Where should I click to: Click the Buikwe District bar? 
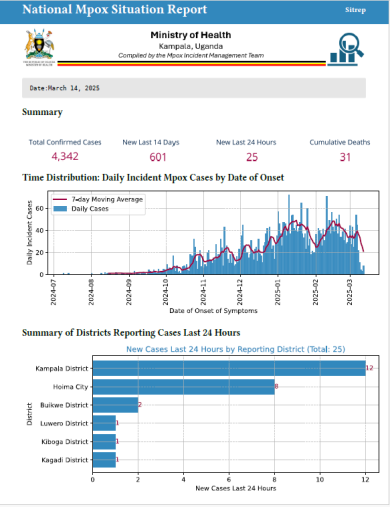[x=115, y=405]
